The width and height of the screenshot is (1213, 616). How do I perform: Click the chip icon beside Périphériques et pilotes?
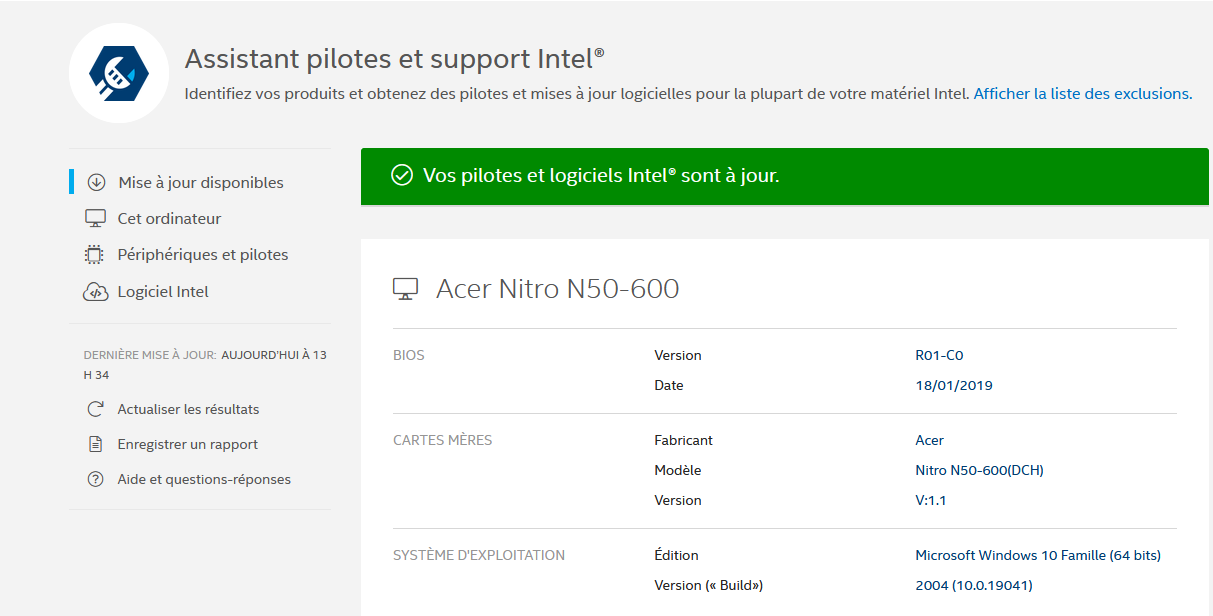click(94, 255)
